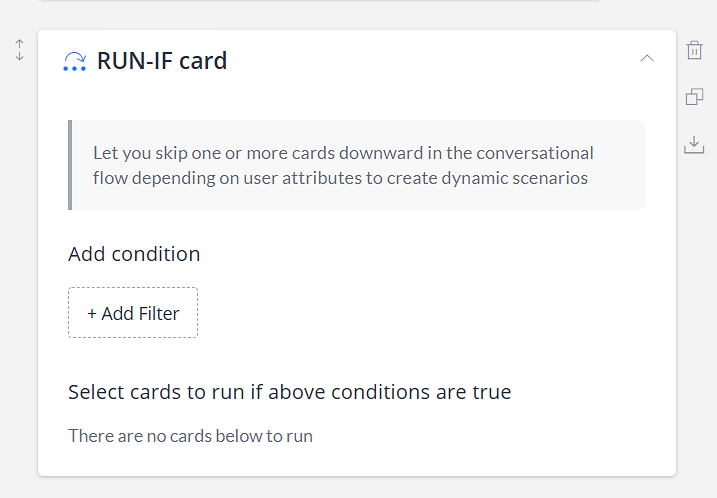This screenshot has height=498, width=717.
Task: Click the downward arrow of reorder handle
Action: point(19,55)
